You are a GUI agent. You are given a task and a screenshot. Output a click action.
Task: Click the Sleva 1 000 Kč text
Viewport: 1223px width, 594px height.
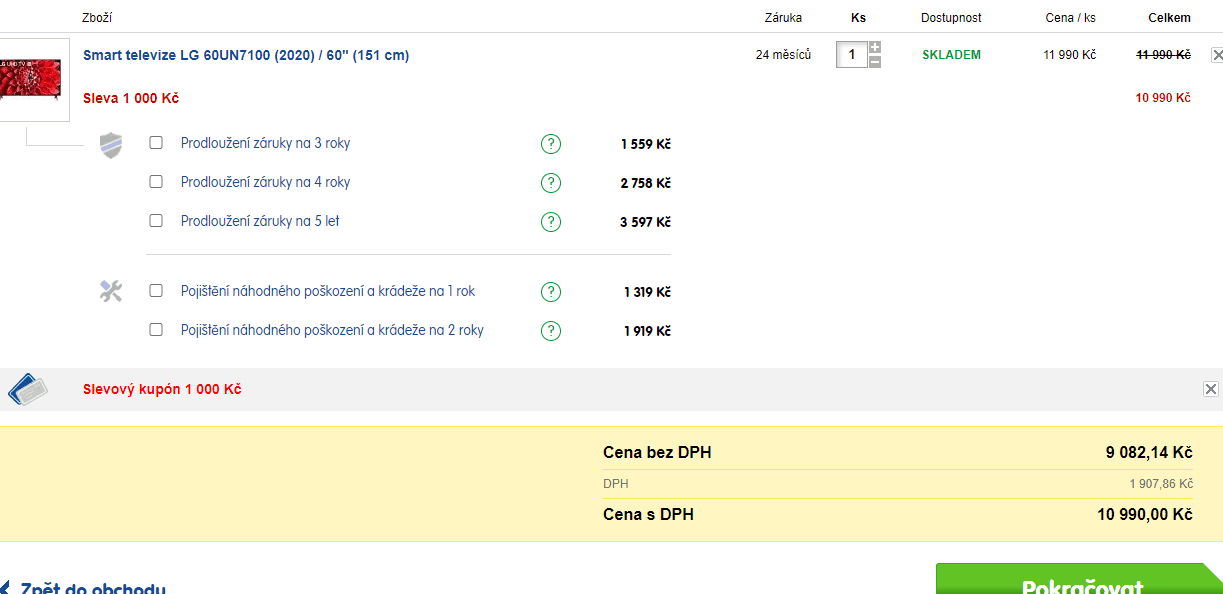131,98
